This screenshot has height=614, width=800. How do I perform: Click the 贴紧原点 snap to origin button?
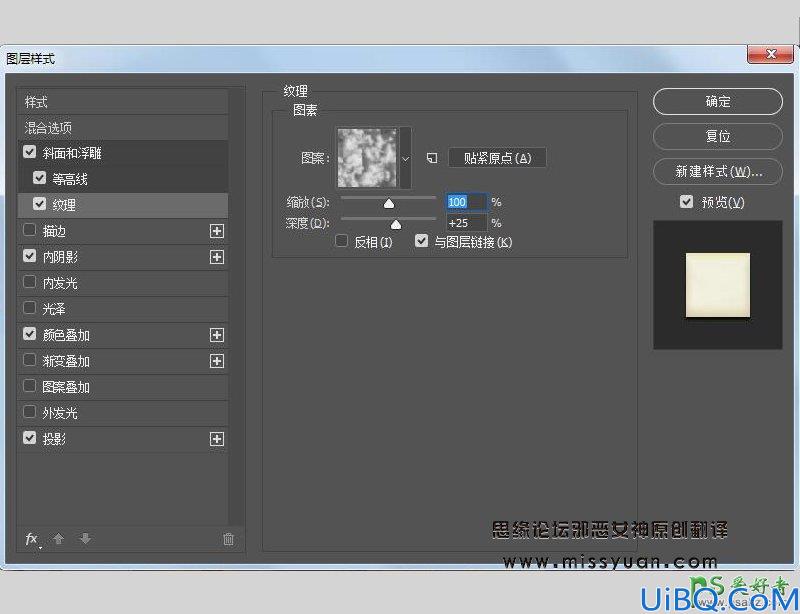click(497, 158)
